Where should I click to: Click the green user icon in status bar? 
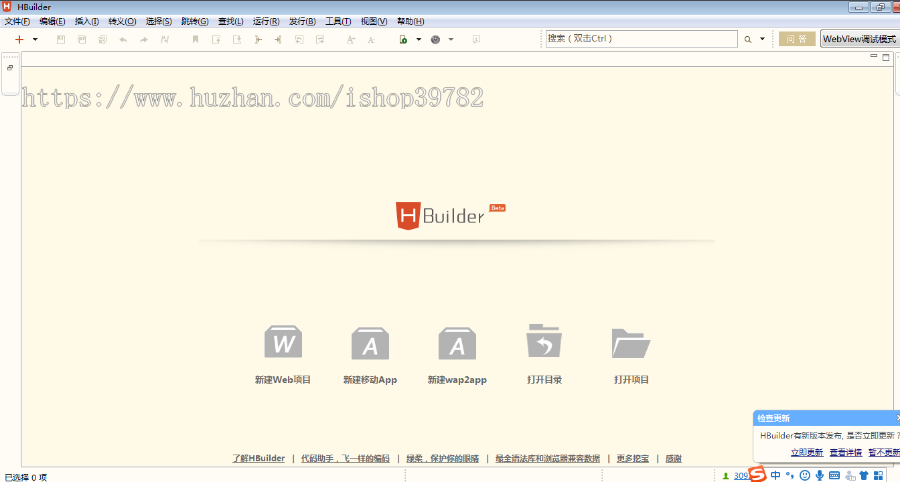pyautogui.click(x=726, y=476)
